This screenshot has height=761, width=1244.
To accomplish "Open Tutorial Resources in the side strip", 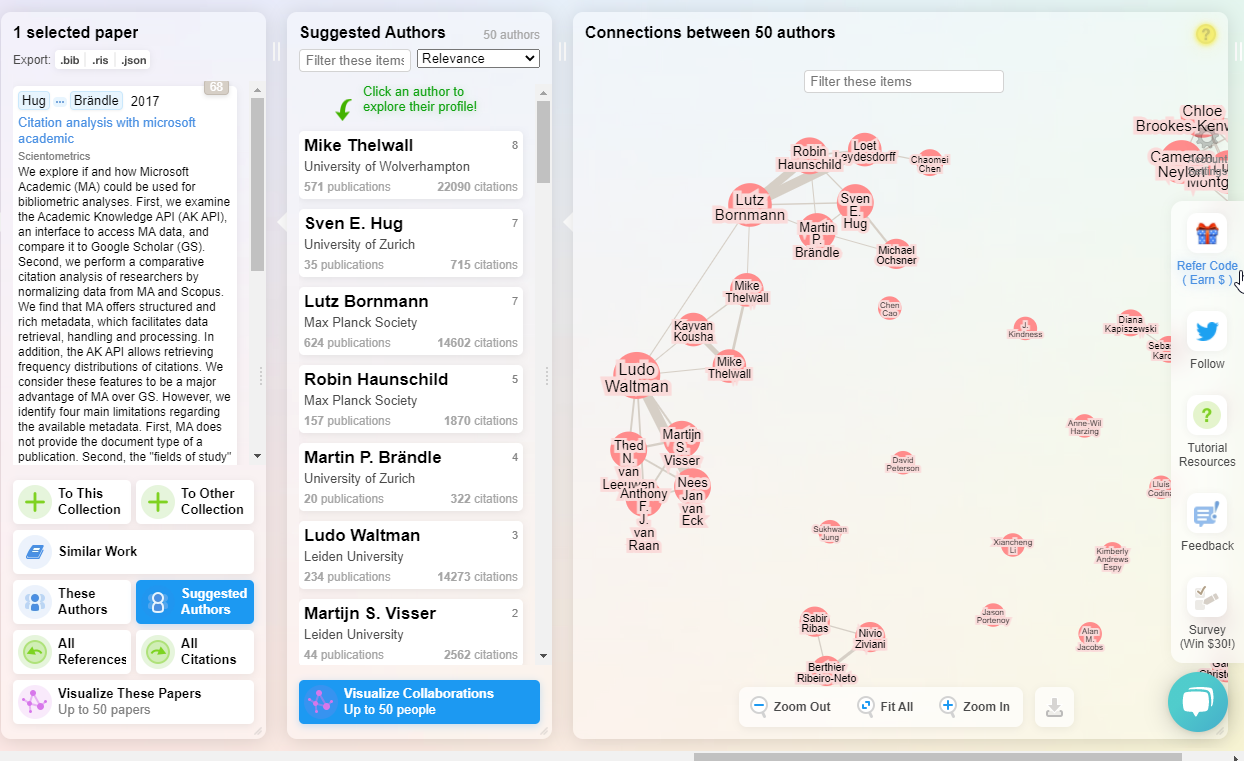I will [x=1207, y=415].
